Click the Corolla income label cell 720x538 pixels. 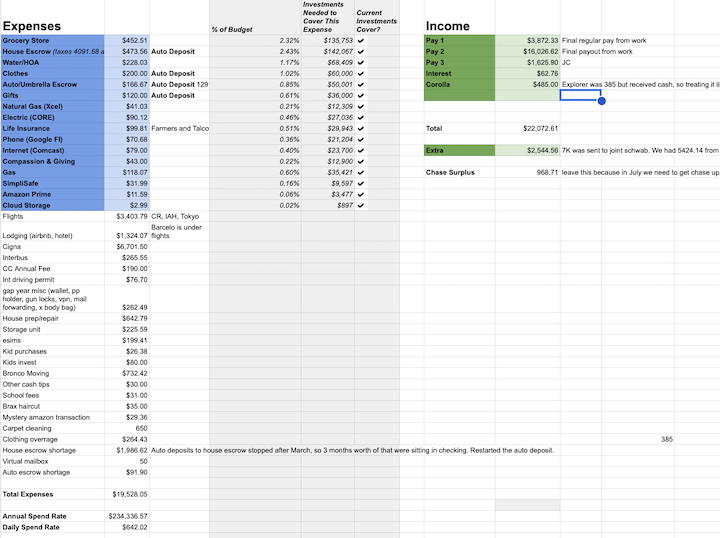click(x=460, y=84)
